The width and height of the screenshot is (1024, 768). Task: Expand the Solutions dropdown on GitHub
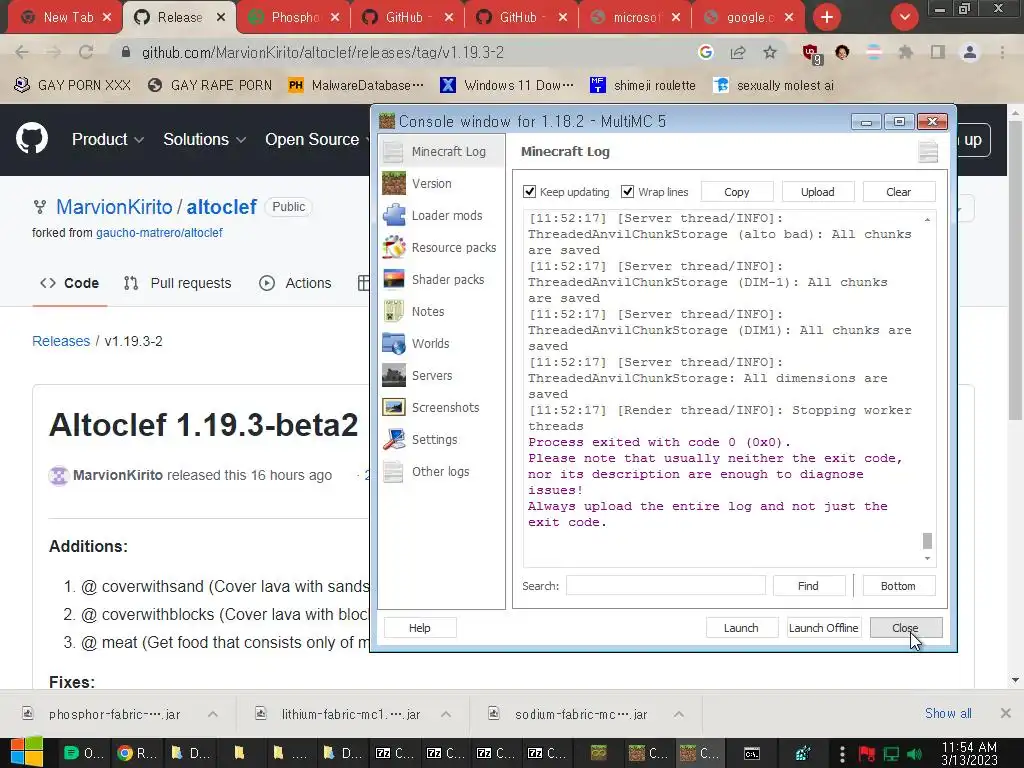coord(204,139)
